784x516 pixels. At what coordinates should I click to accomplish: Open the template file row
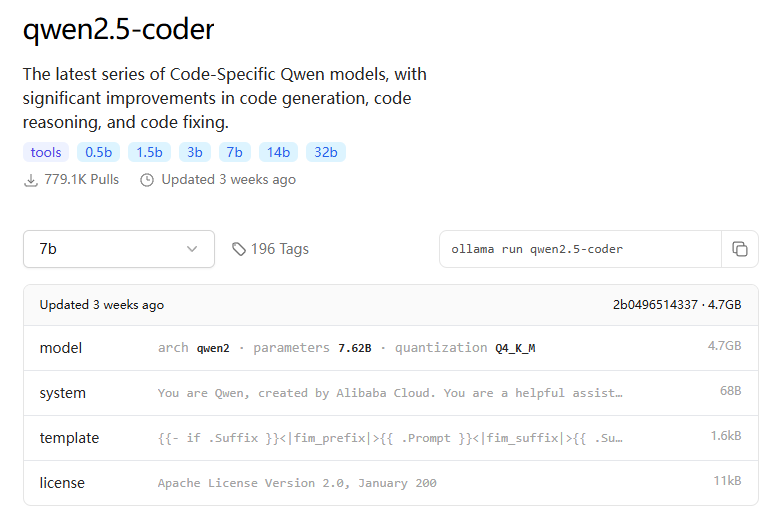coord(391,438)
